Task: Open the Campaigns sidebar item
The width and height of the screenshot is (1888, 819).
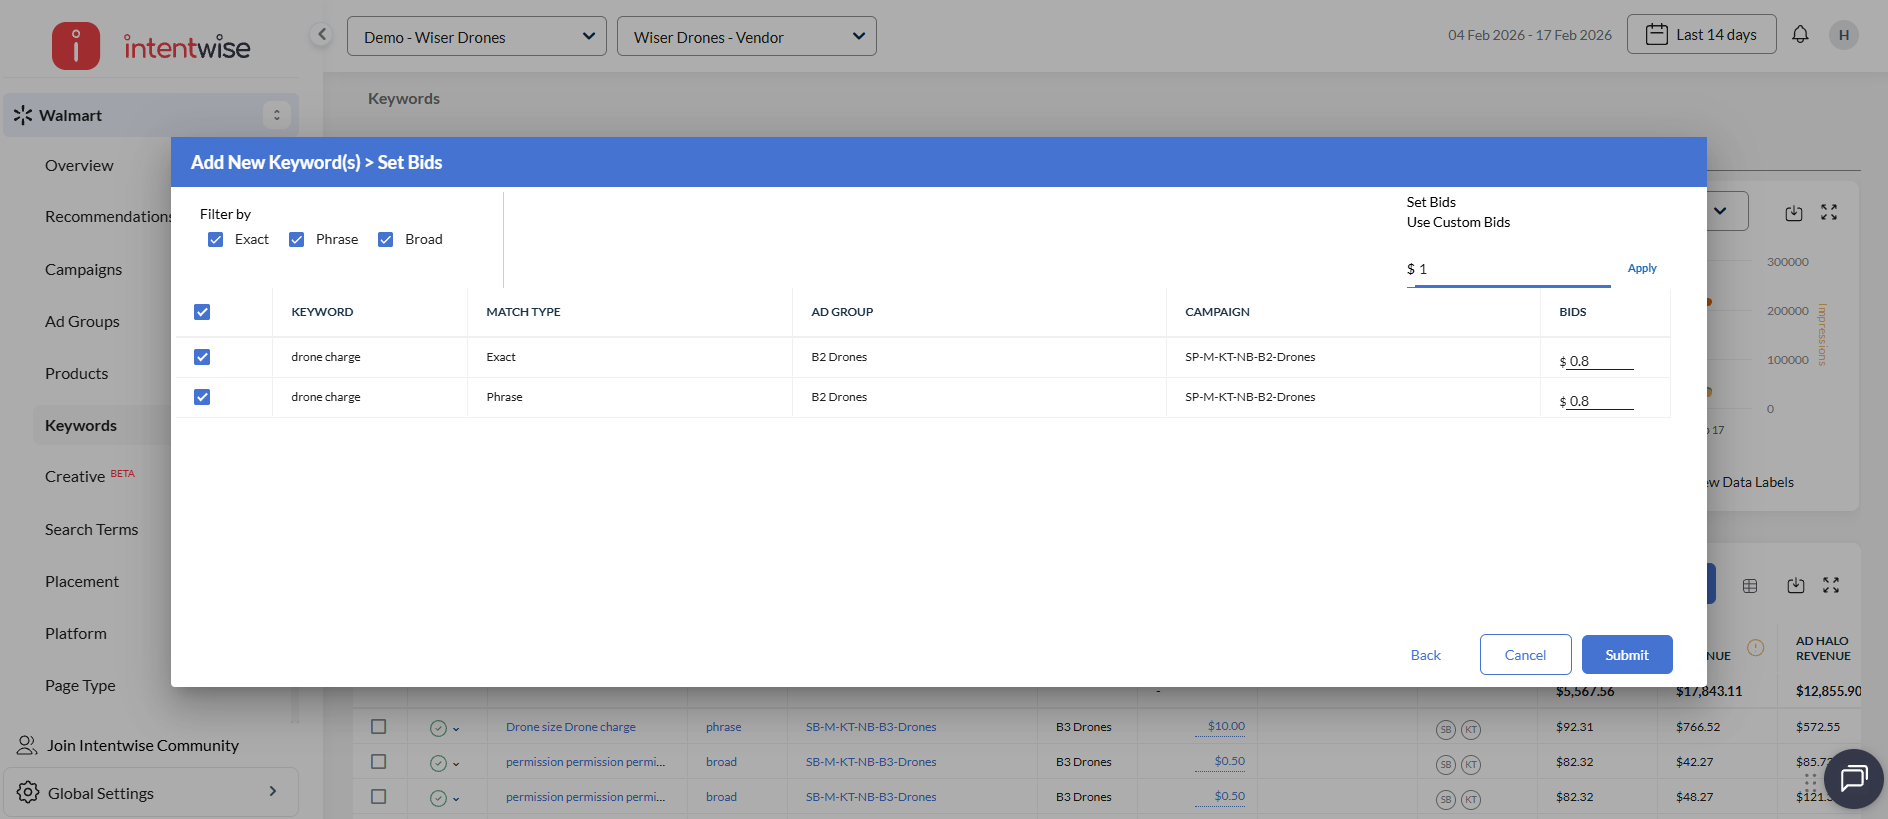Action: click(x=83, y=270)
